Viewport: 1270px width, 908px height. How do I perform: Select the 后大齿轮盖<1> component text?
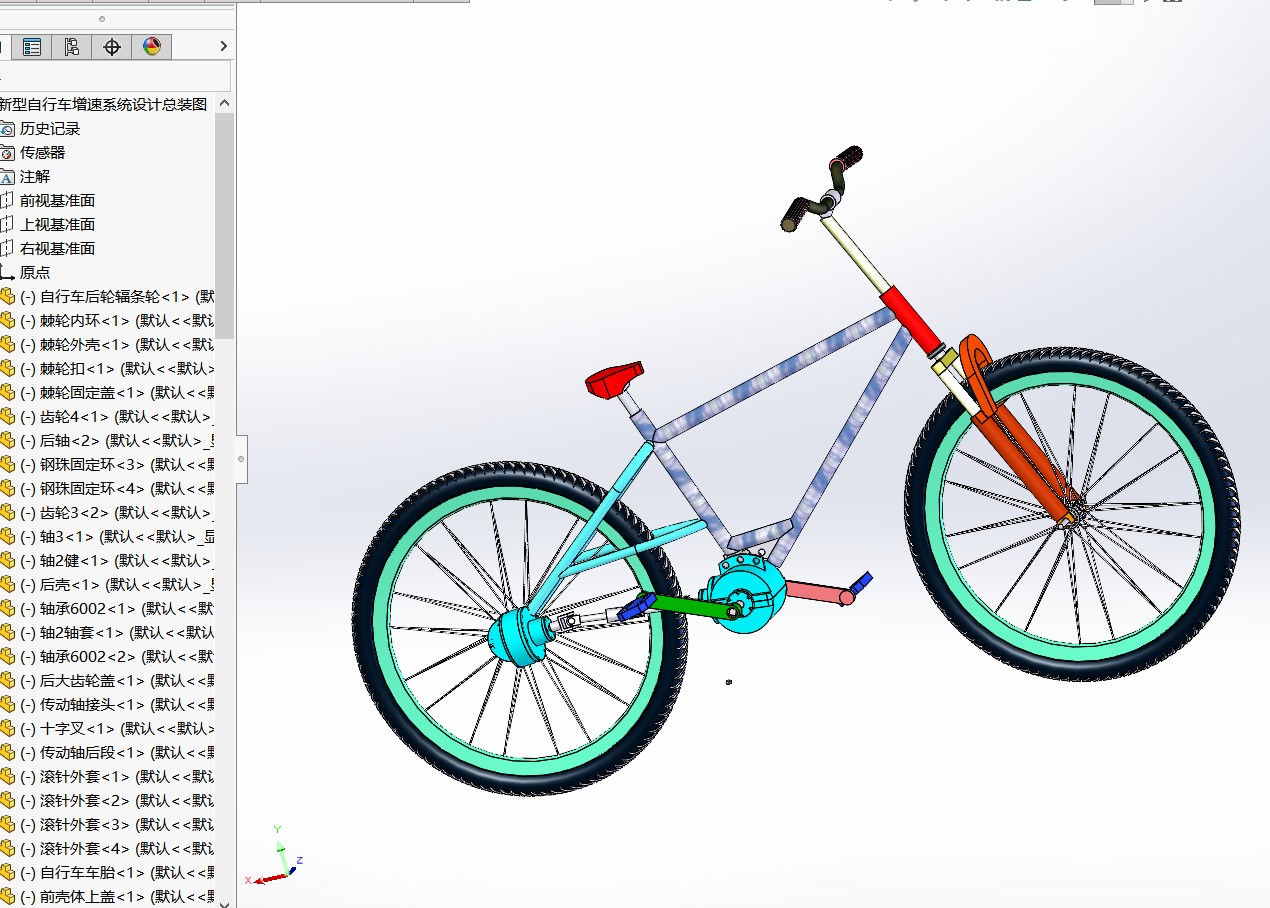116,681
